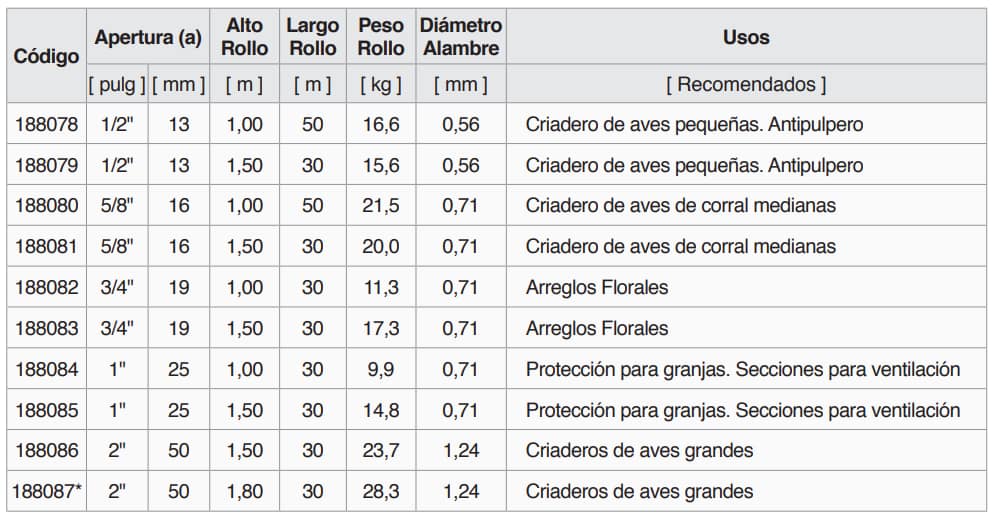The height and width of the screenshot is (519, 995).
Task: Click the 28,3 weight value
Action: click(381, 491)
